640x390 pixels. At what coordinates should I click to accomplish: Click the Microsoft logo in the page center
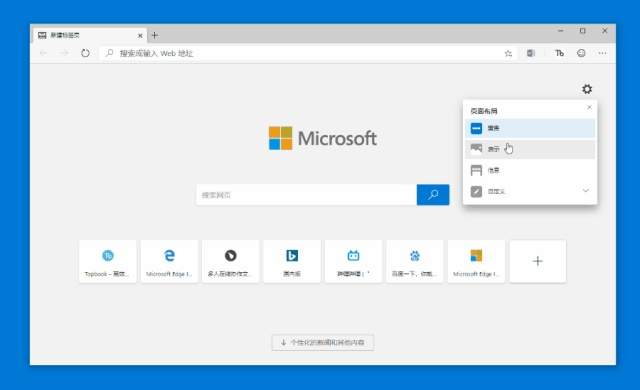tap(322, 138)
